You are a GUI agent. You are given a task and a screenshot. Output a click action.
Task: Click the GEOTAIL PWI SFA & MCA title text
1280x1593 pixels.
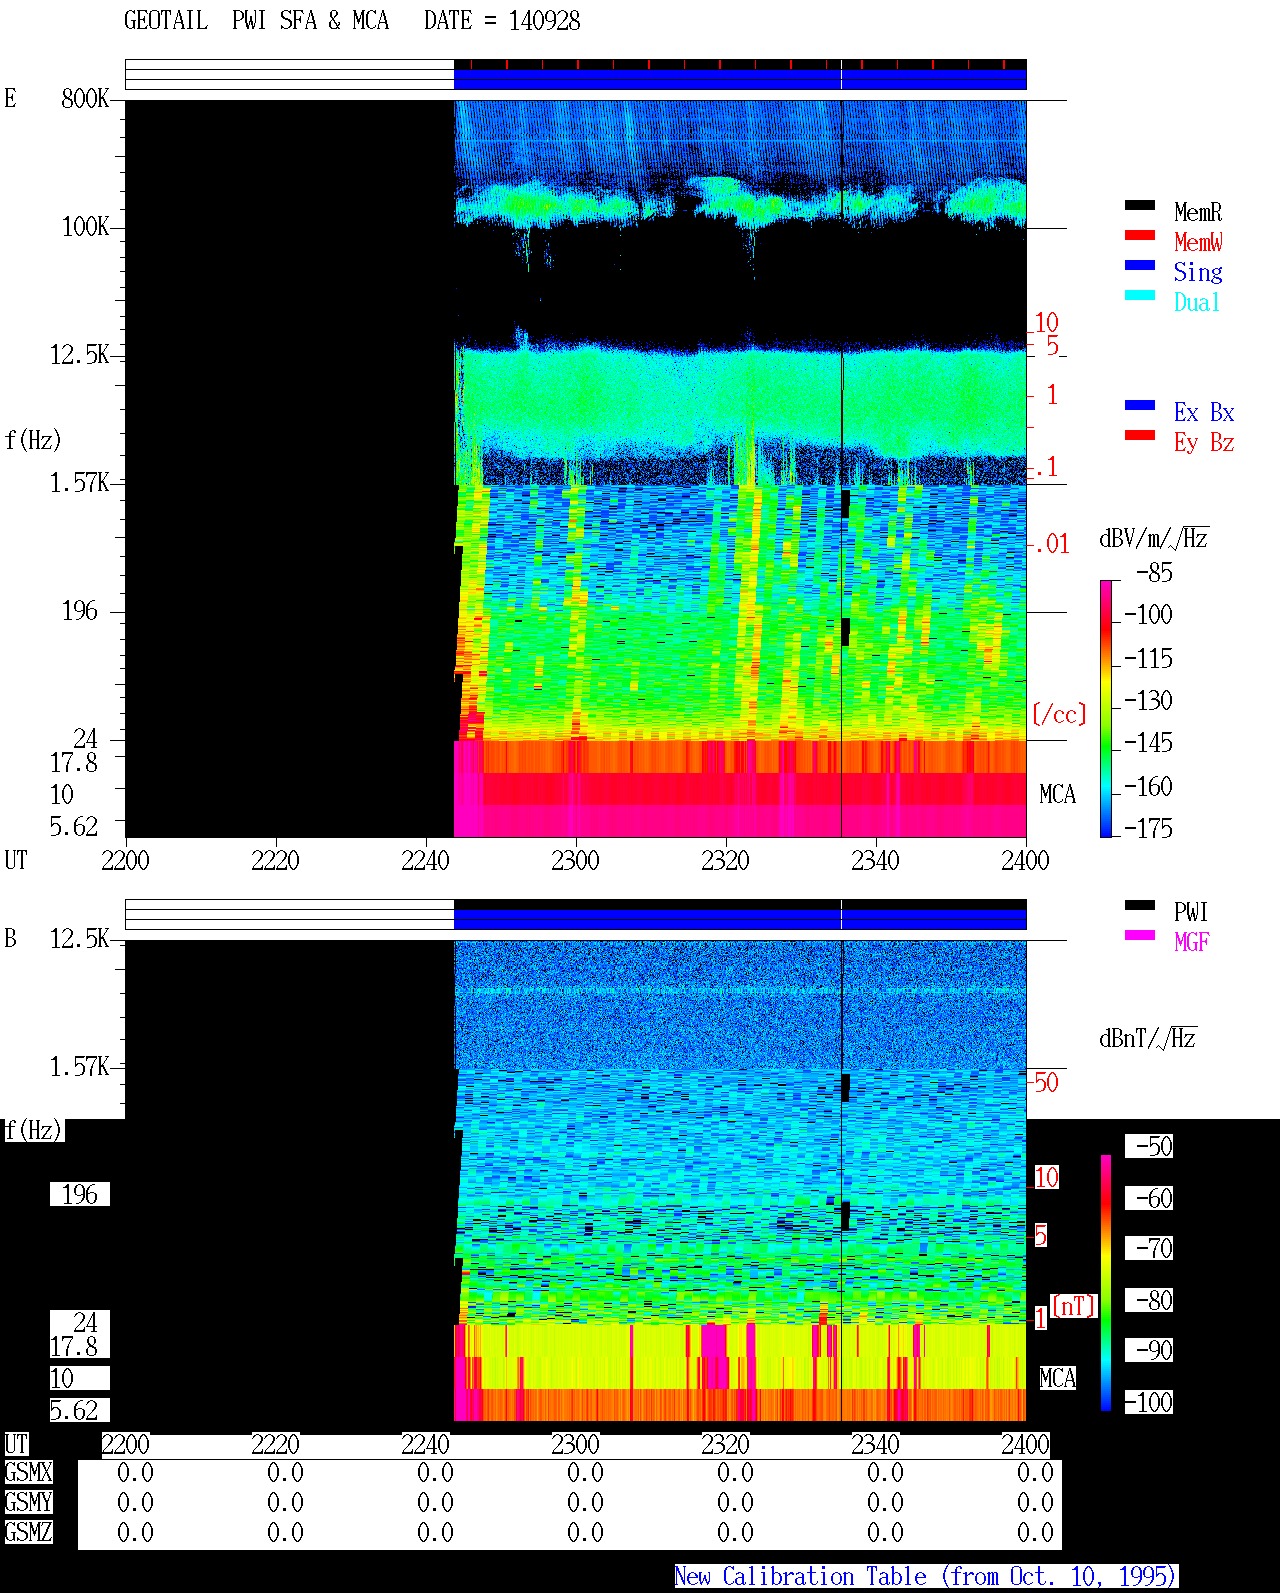click(256, 21)
